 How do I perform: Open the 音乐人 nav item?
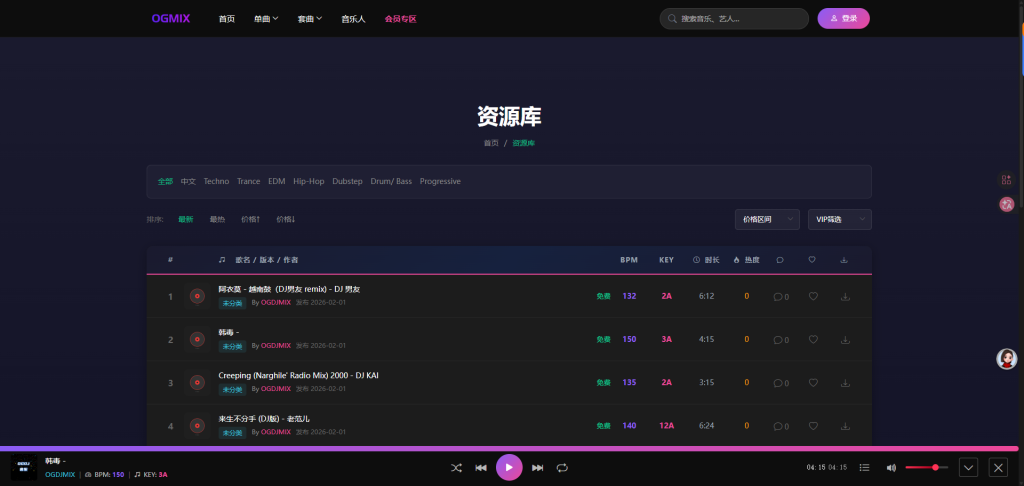point(353,19)
